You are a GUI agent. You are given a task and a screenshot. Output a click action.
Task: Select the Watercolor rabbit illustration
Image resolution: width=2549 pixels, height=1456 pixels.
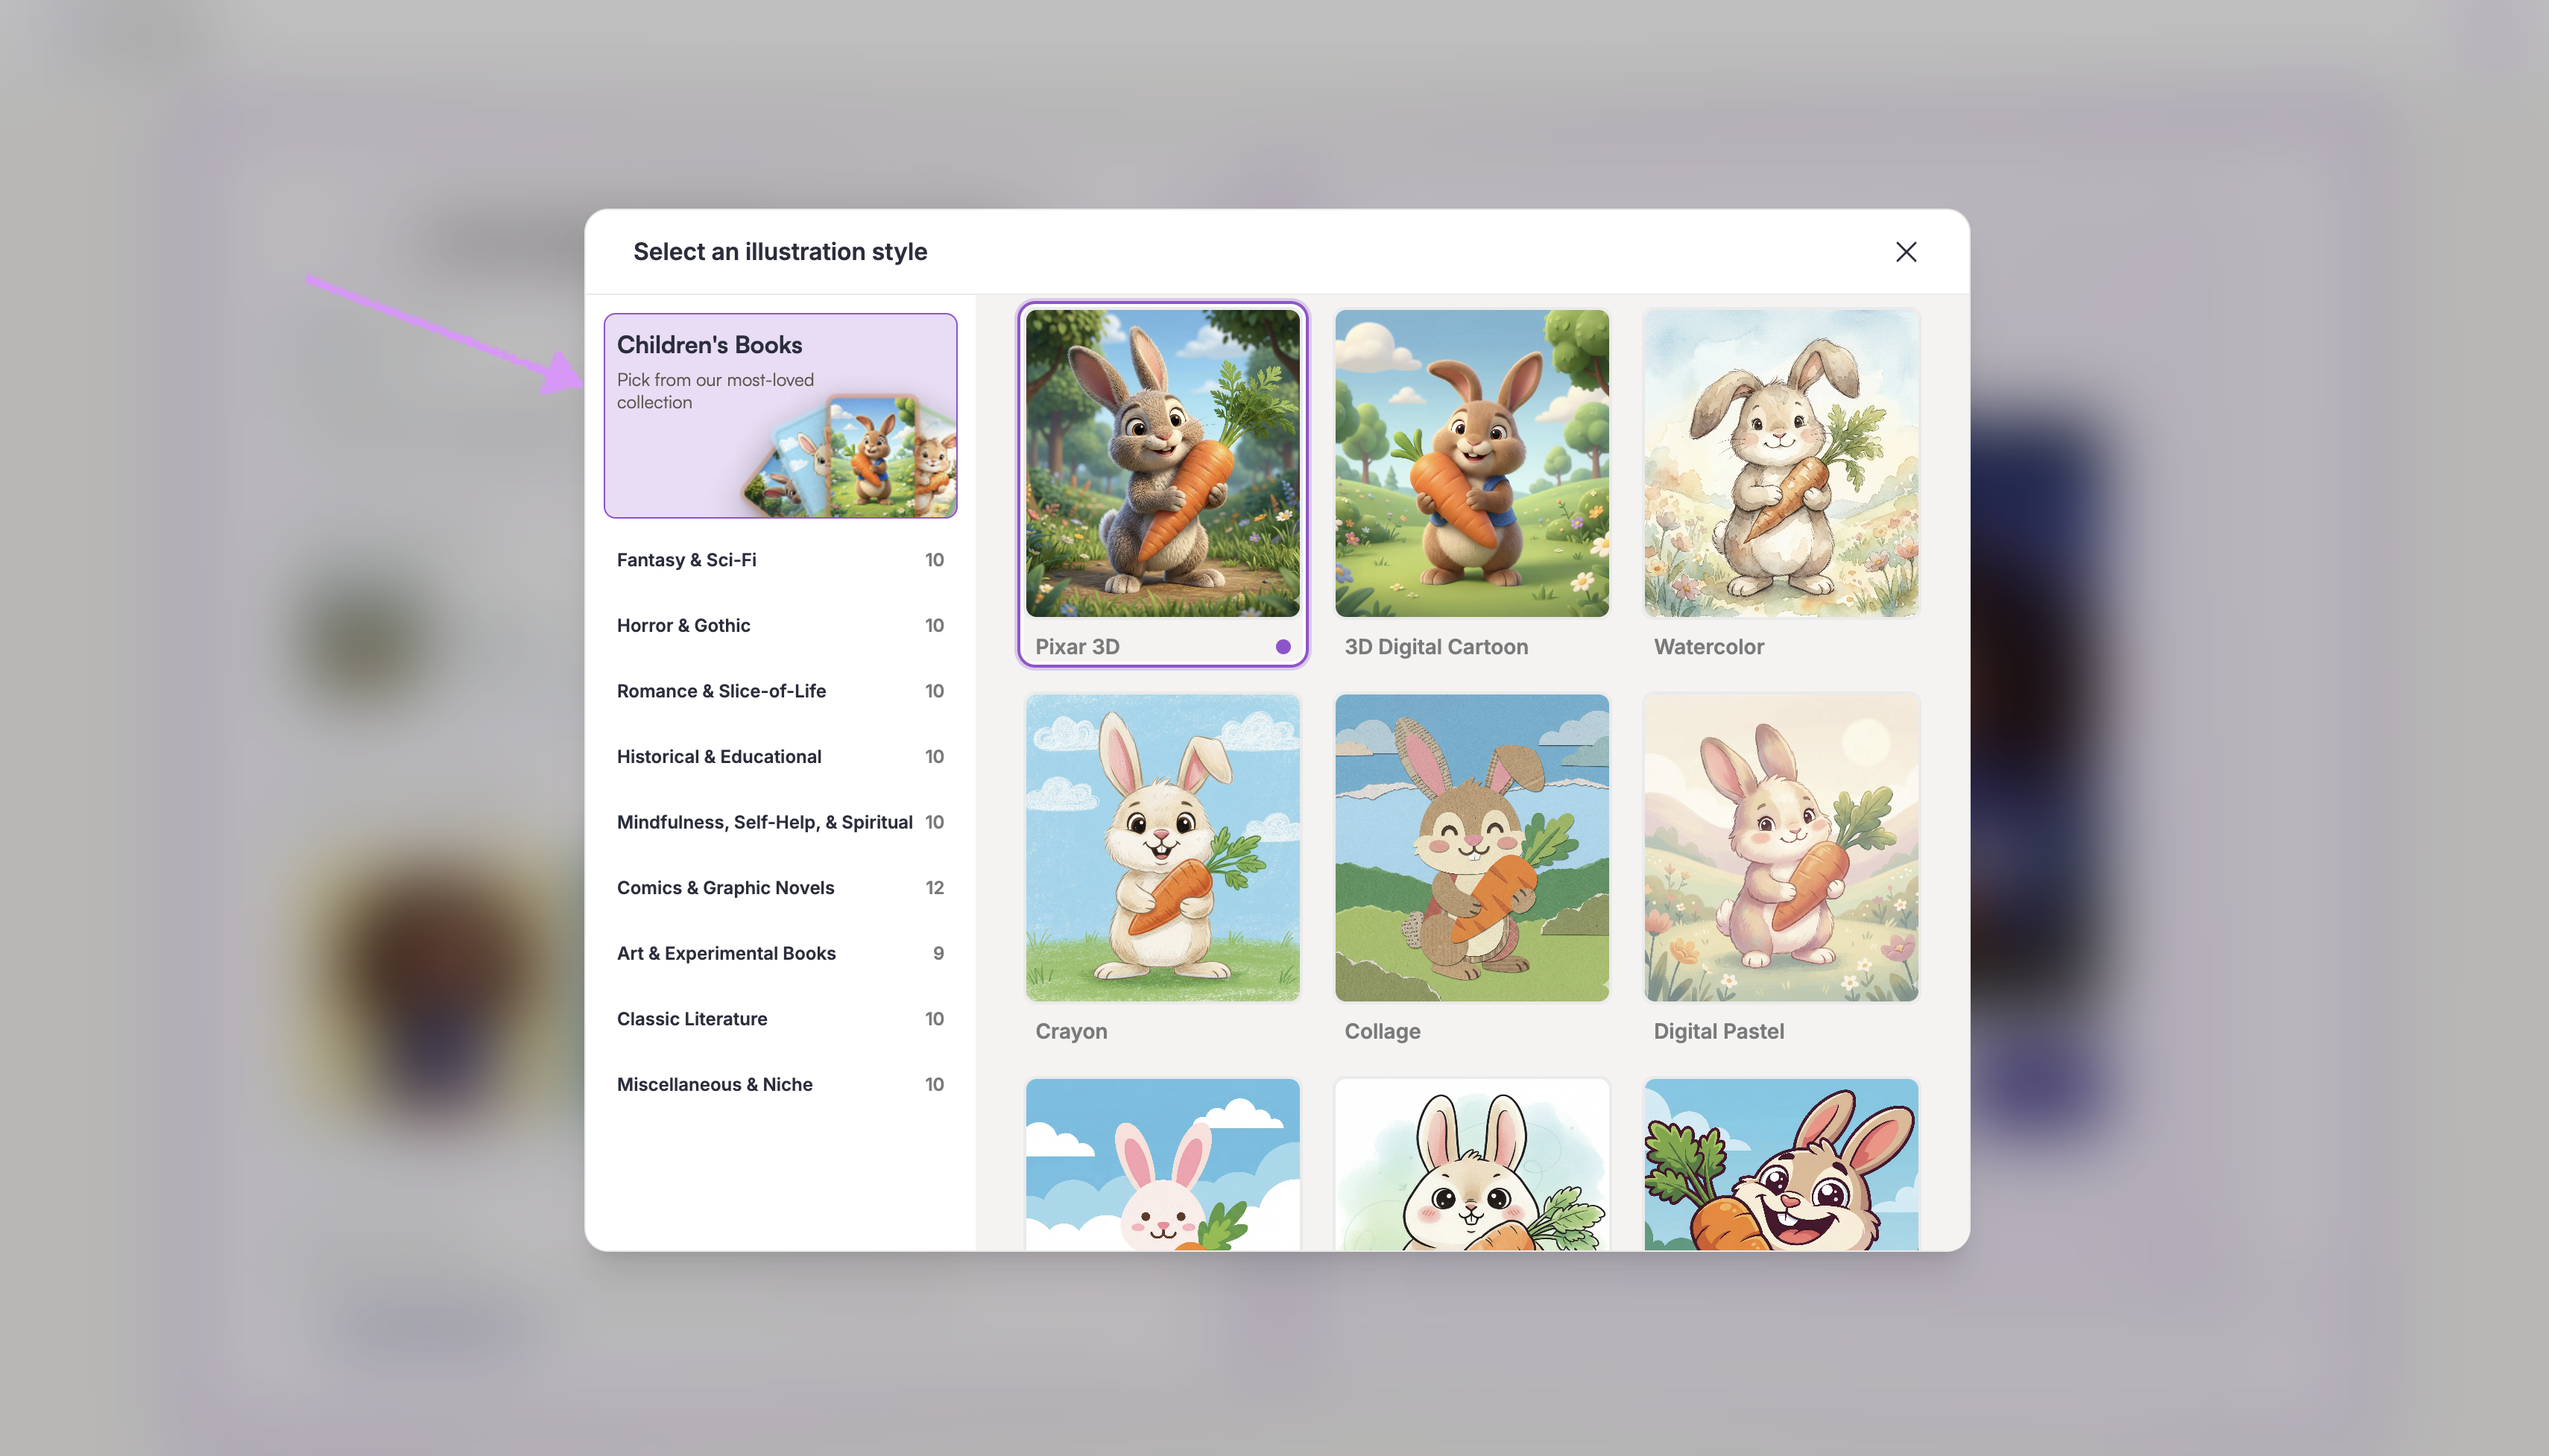(x=1780, y=463)
